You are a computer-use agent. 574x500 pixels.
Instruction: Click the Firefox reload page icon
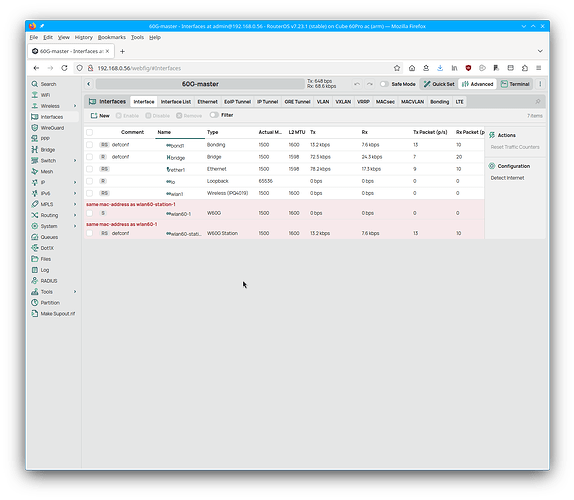click(x=64, y=68)
